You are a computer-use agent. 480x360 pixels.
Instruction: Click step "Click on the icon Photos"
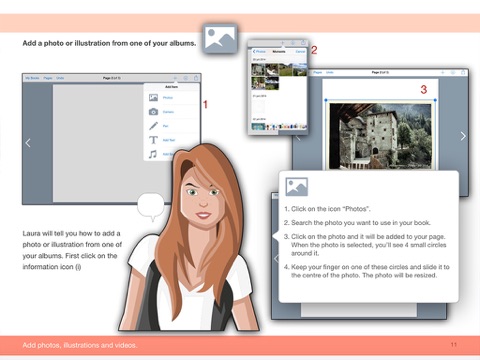point(327,209)
